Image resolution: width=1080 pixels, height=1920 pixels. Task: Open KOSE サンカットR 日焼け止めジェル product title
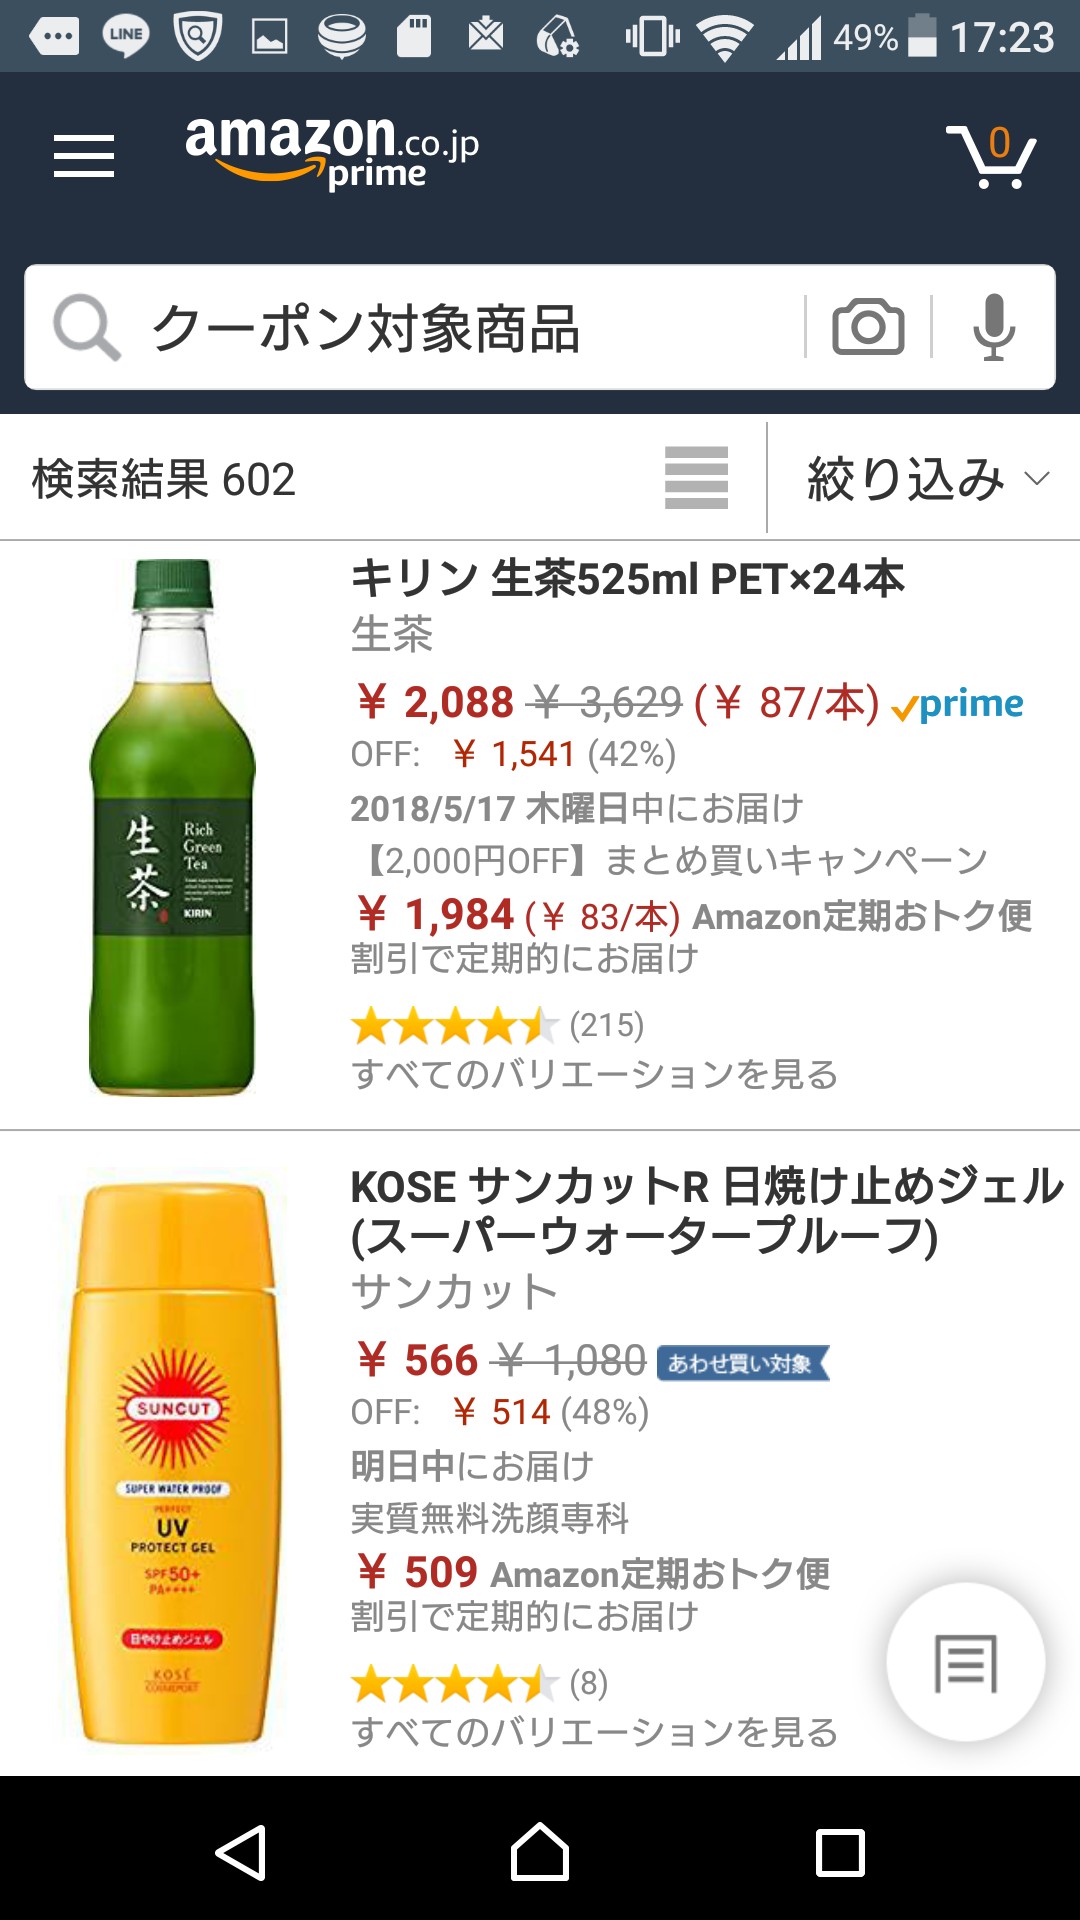(x=705, y=1211)
